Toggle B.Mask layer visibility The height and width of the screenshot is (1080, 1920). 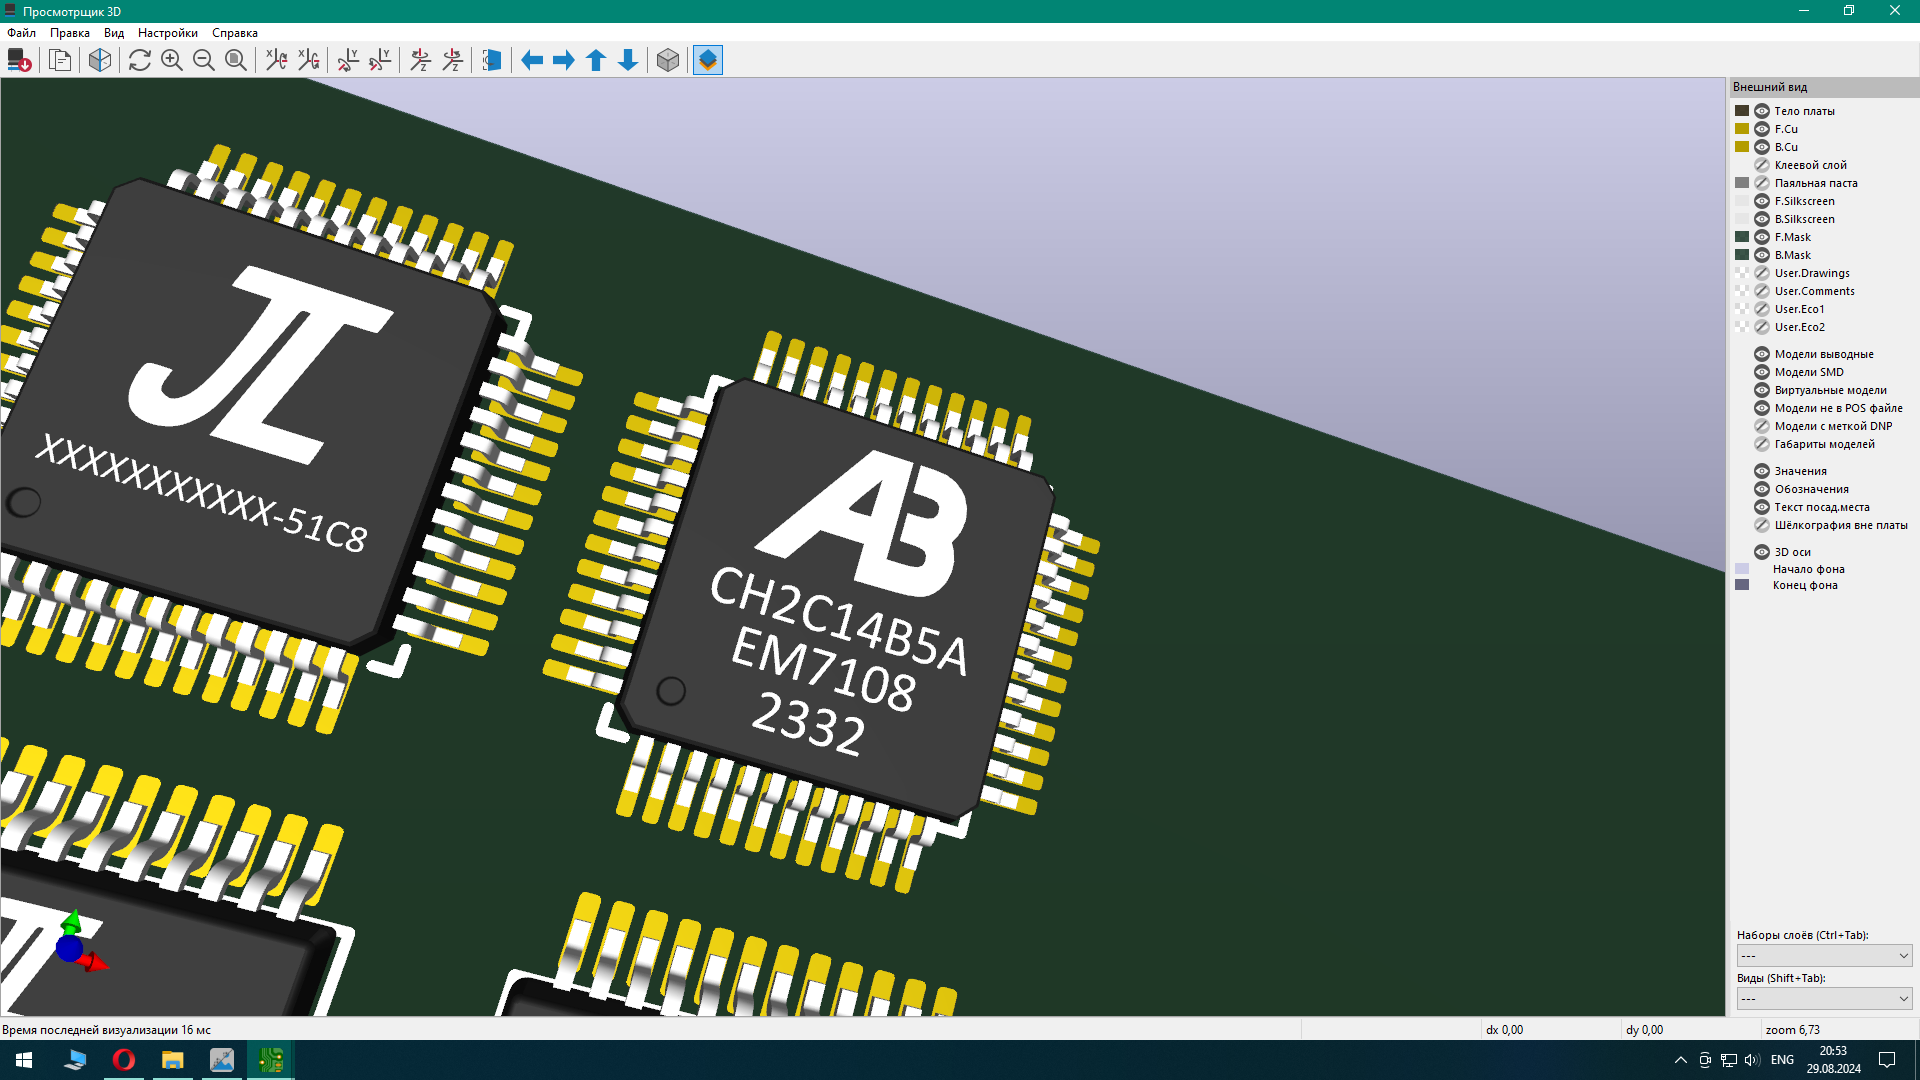pyautogui.click(x=1762, y=255)
